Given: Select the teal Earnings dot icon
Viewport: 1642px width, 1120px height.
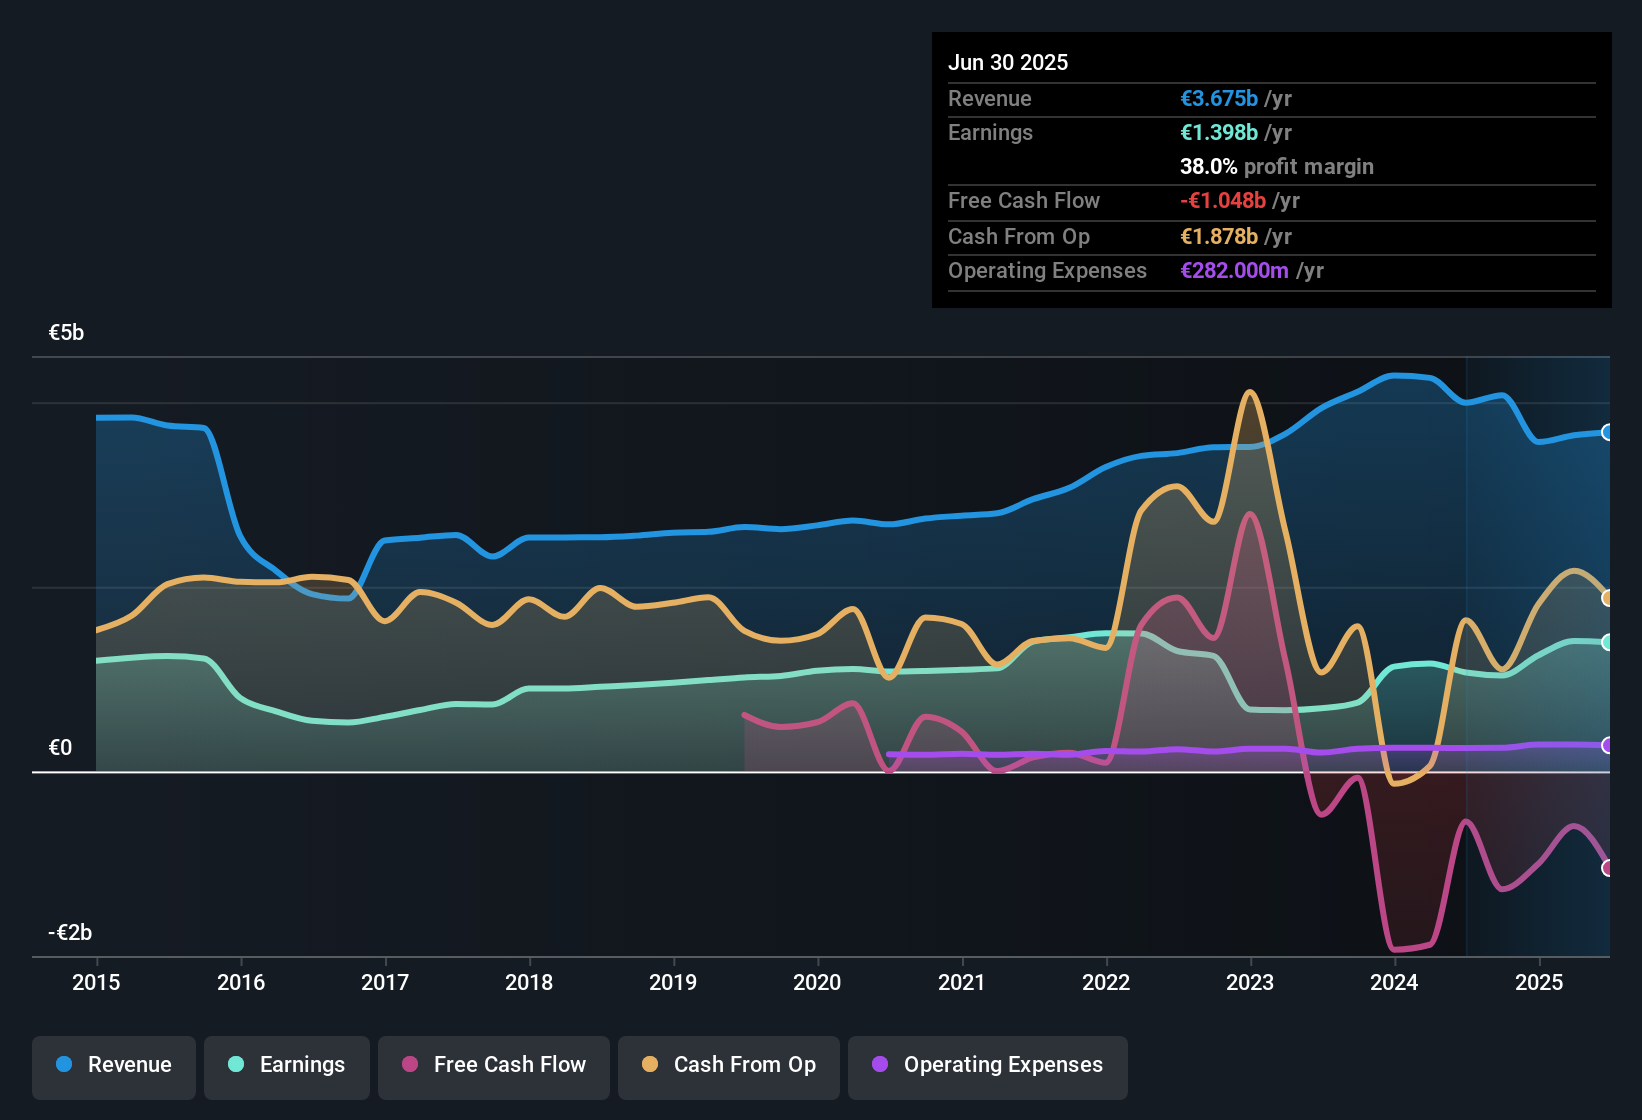Looking at the screenshot, I should click(236, 1065).
